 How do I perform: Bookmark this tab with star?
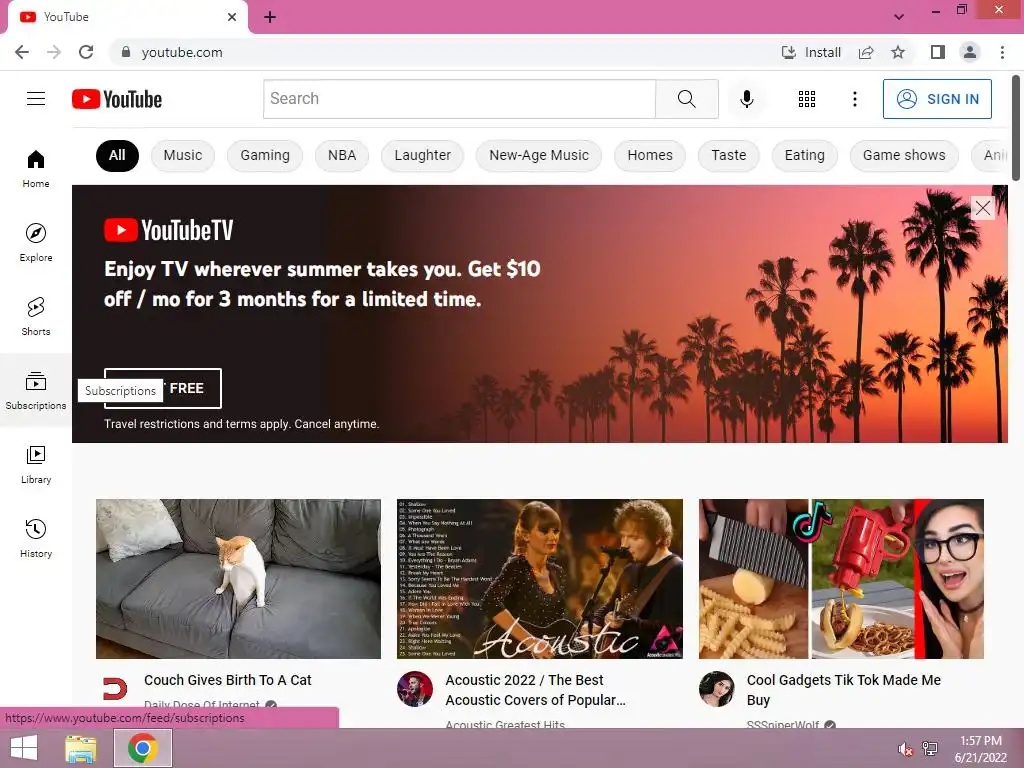(x=898, y=52)
